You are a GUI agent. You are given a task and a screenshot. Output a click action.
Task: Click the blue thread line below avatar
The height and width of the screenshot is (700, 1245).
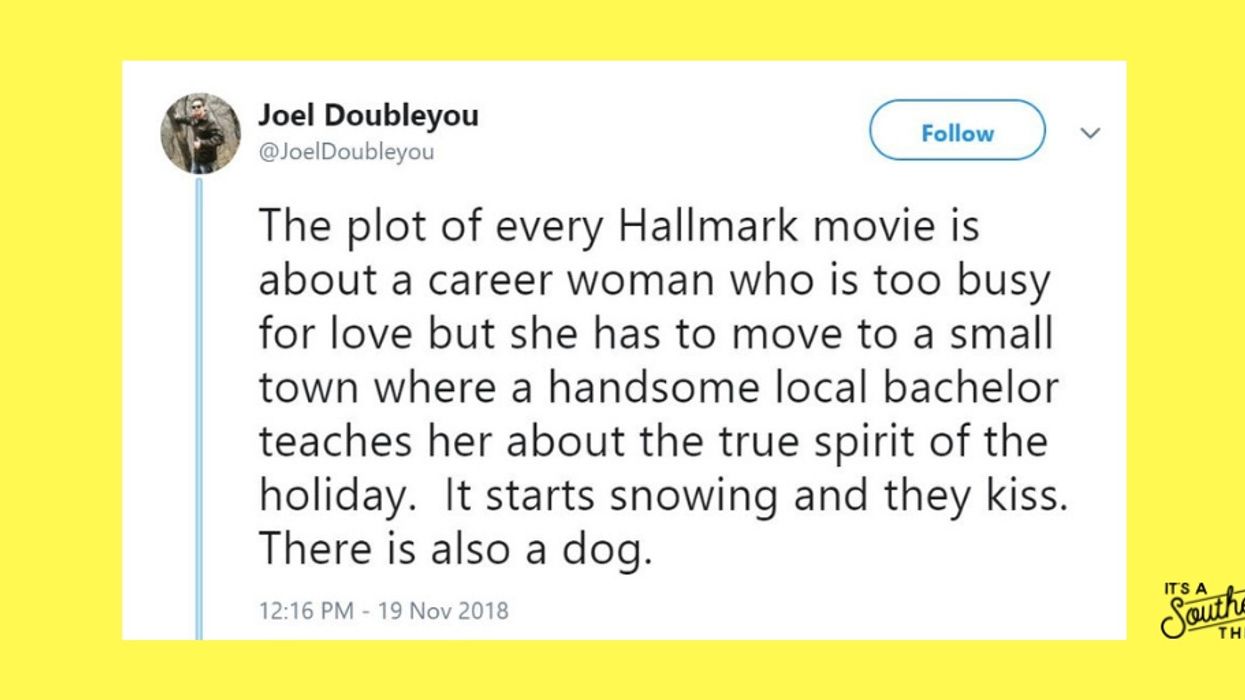198,400
